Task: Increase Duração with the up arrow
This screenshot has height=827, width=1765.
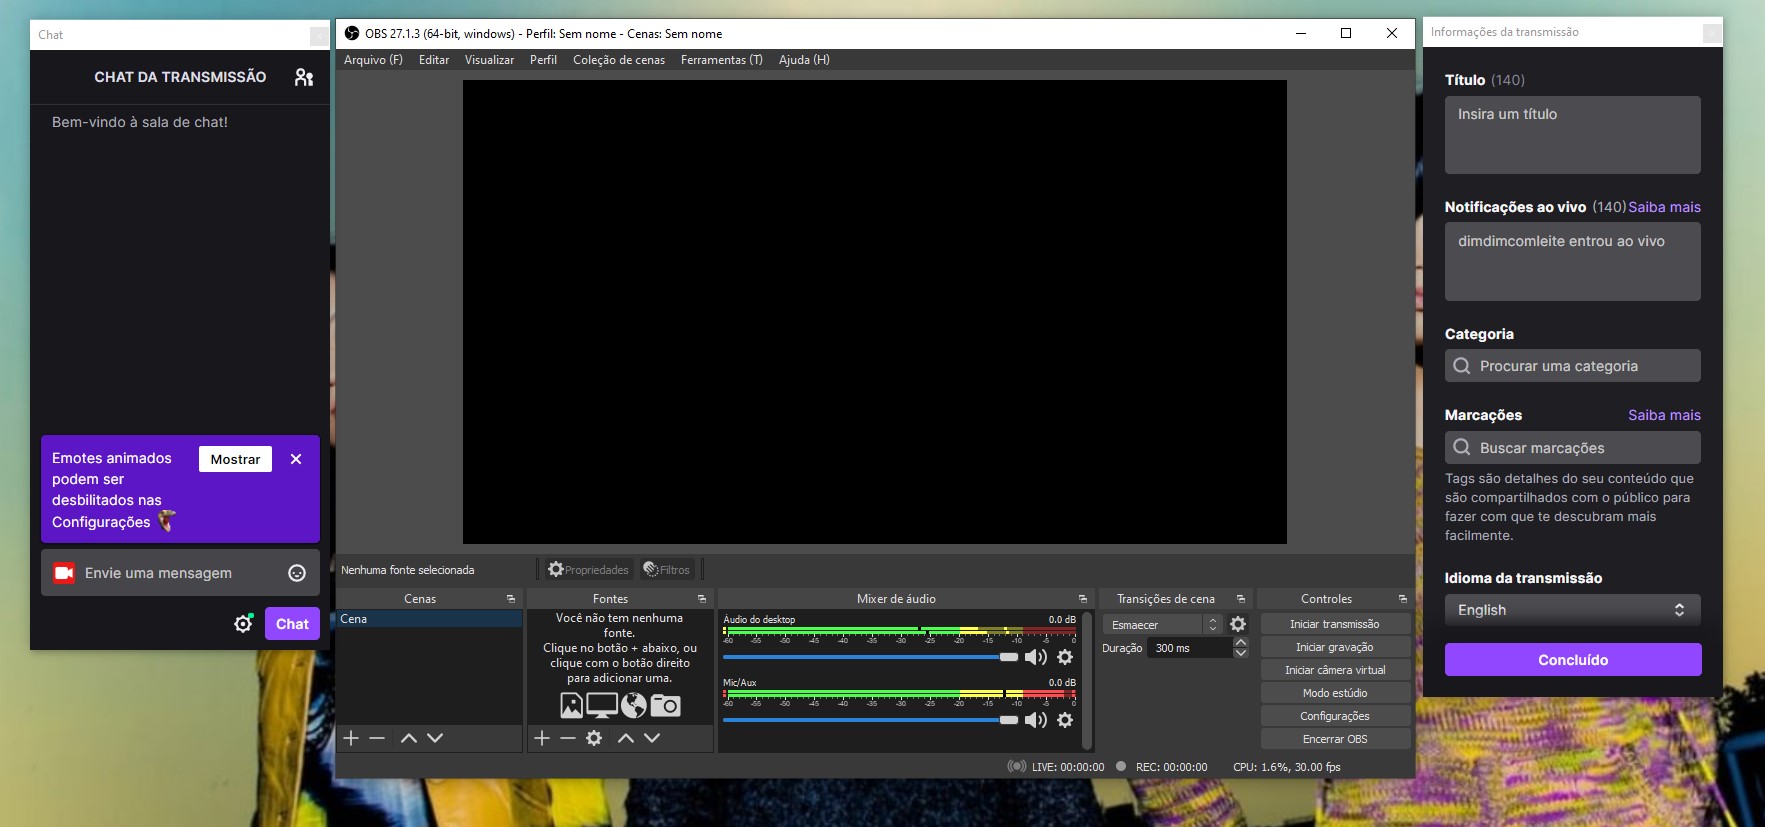Action: [x=1241, y=642]
